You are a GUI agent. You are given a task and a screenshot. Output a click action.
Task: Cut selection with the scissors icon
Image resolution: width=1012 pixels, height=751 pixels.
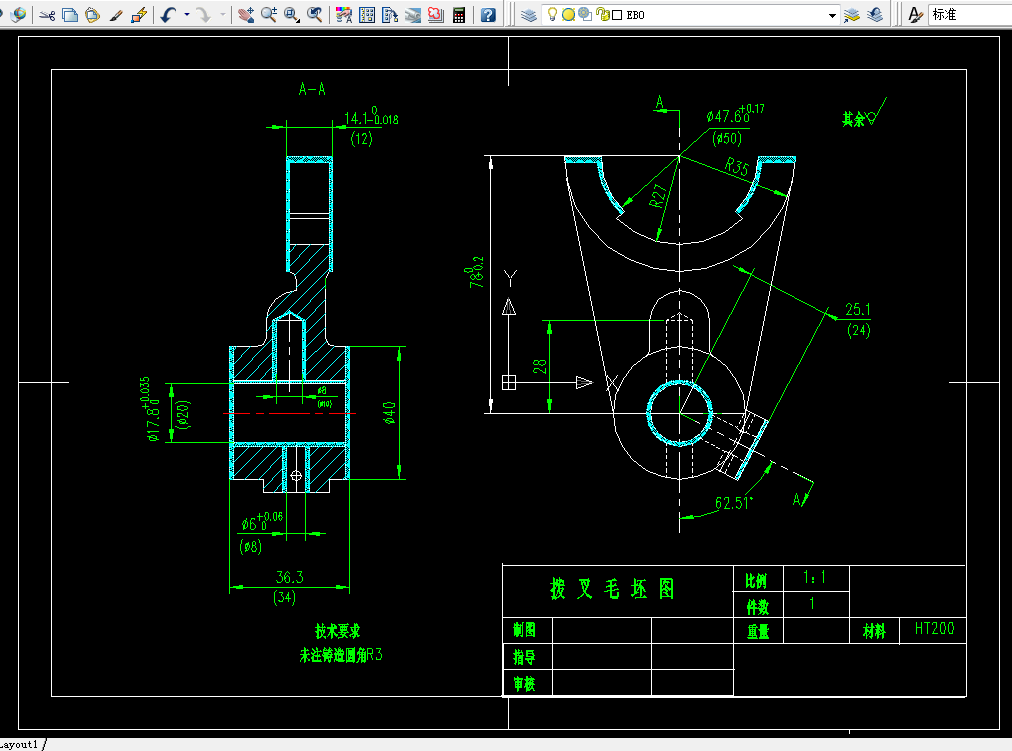point(46,15)
